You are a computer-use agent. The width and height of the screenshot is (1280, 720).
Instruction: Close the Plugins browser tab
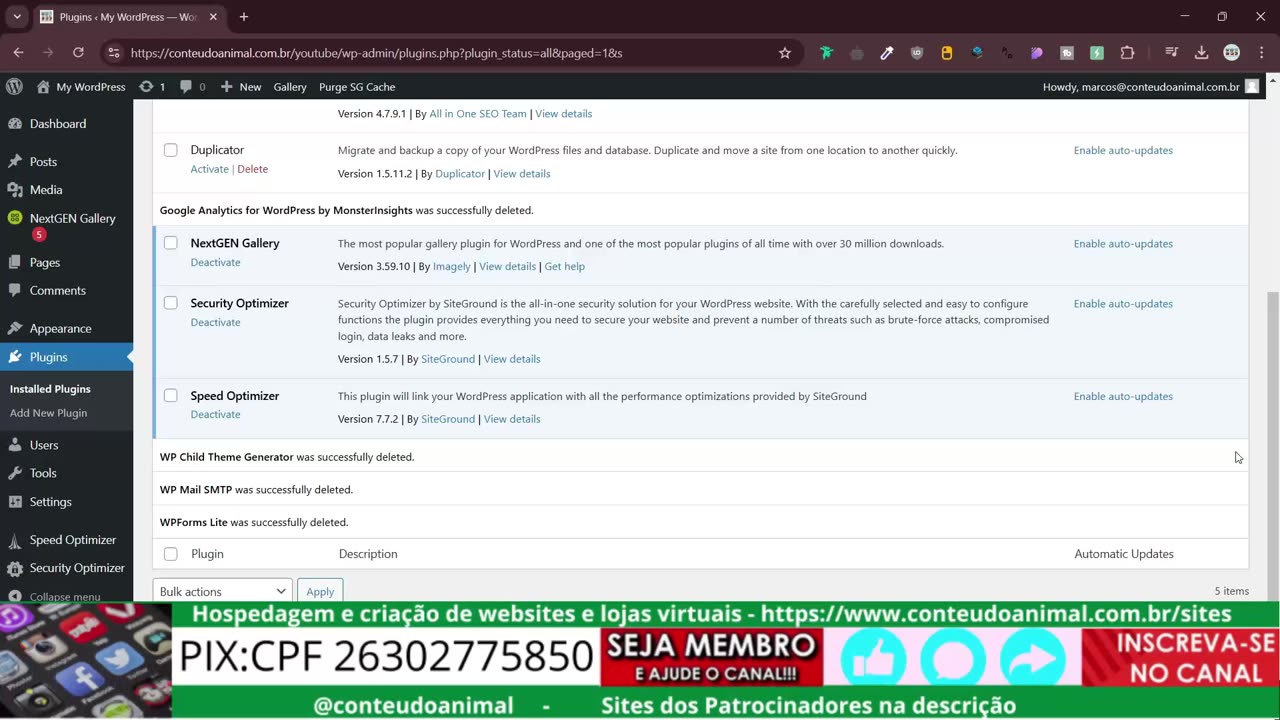tap(213, 17)
